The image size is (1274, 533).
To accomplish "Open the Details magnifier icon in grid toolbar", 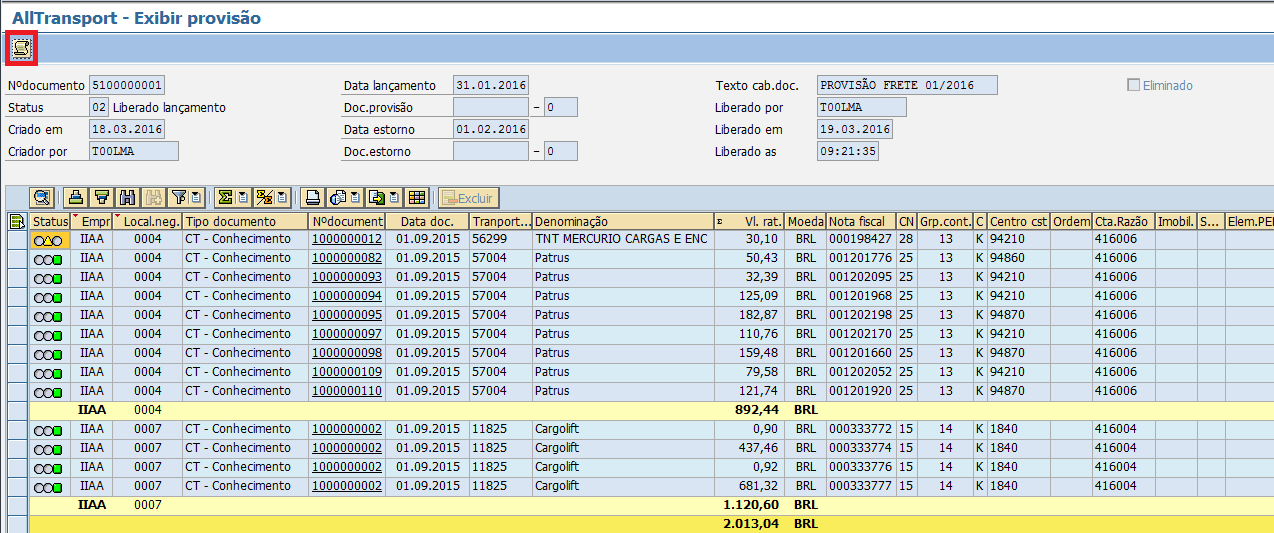I will coord(42,198).
